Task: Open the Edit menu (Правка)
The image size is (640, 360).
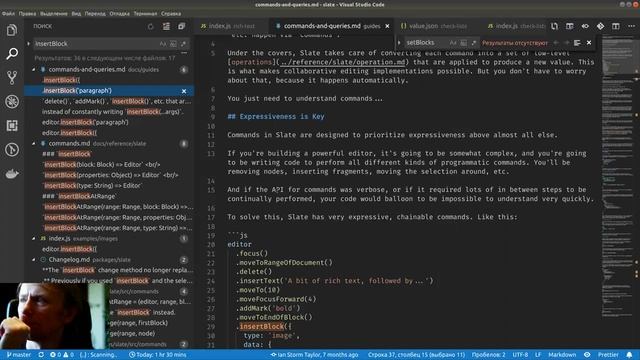Action: (x=27, y=13)
